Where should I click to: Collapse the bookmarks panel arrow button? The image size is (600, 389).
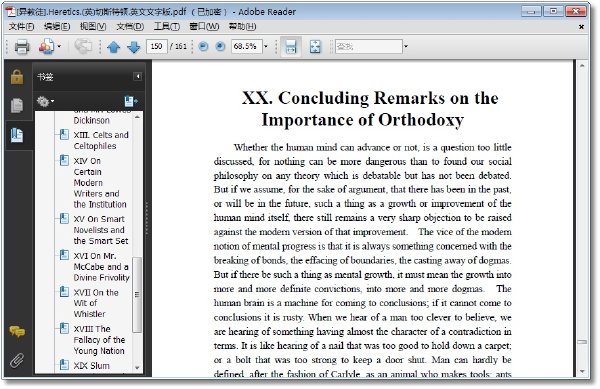click(137, 76)
